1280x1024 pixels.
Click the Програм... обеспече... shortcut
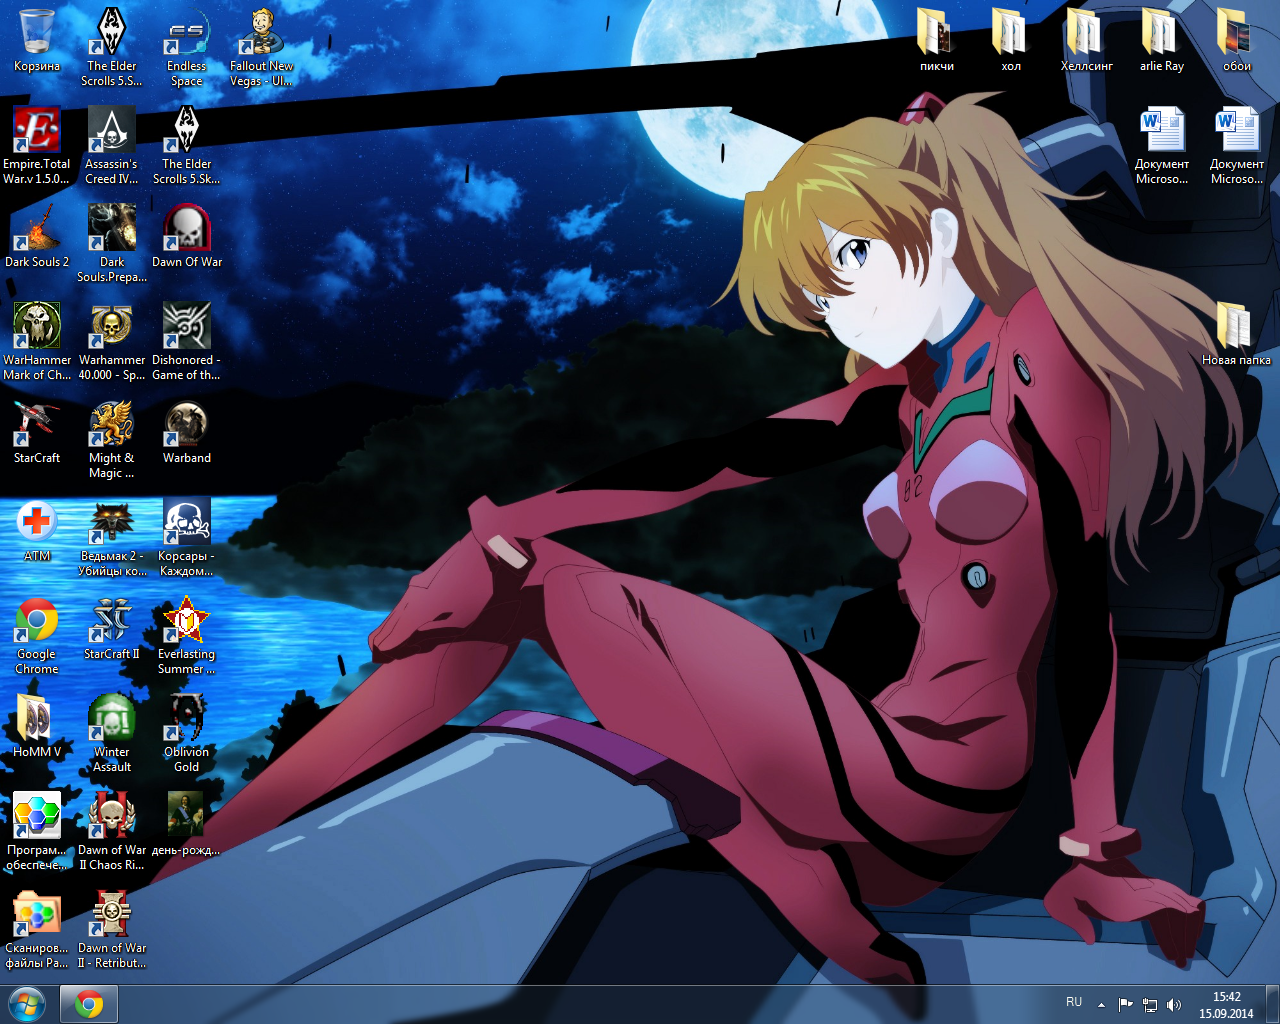click(37, 831)
